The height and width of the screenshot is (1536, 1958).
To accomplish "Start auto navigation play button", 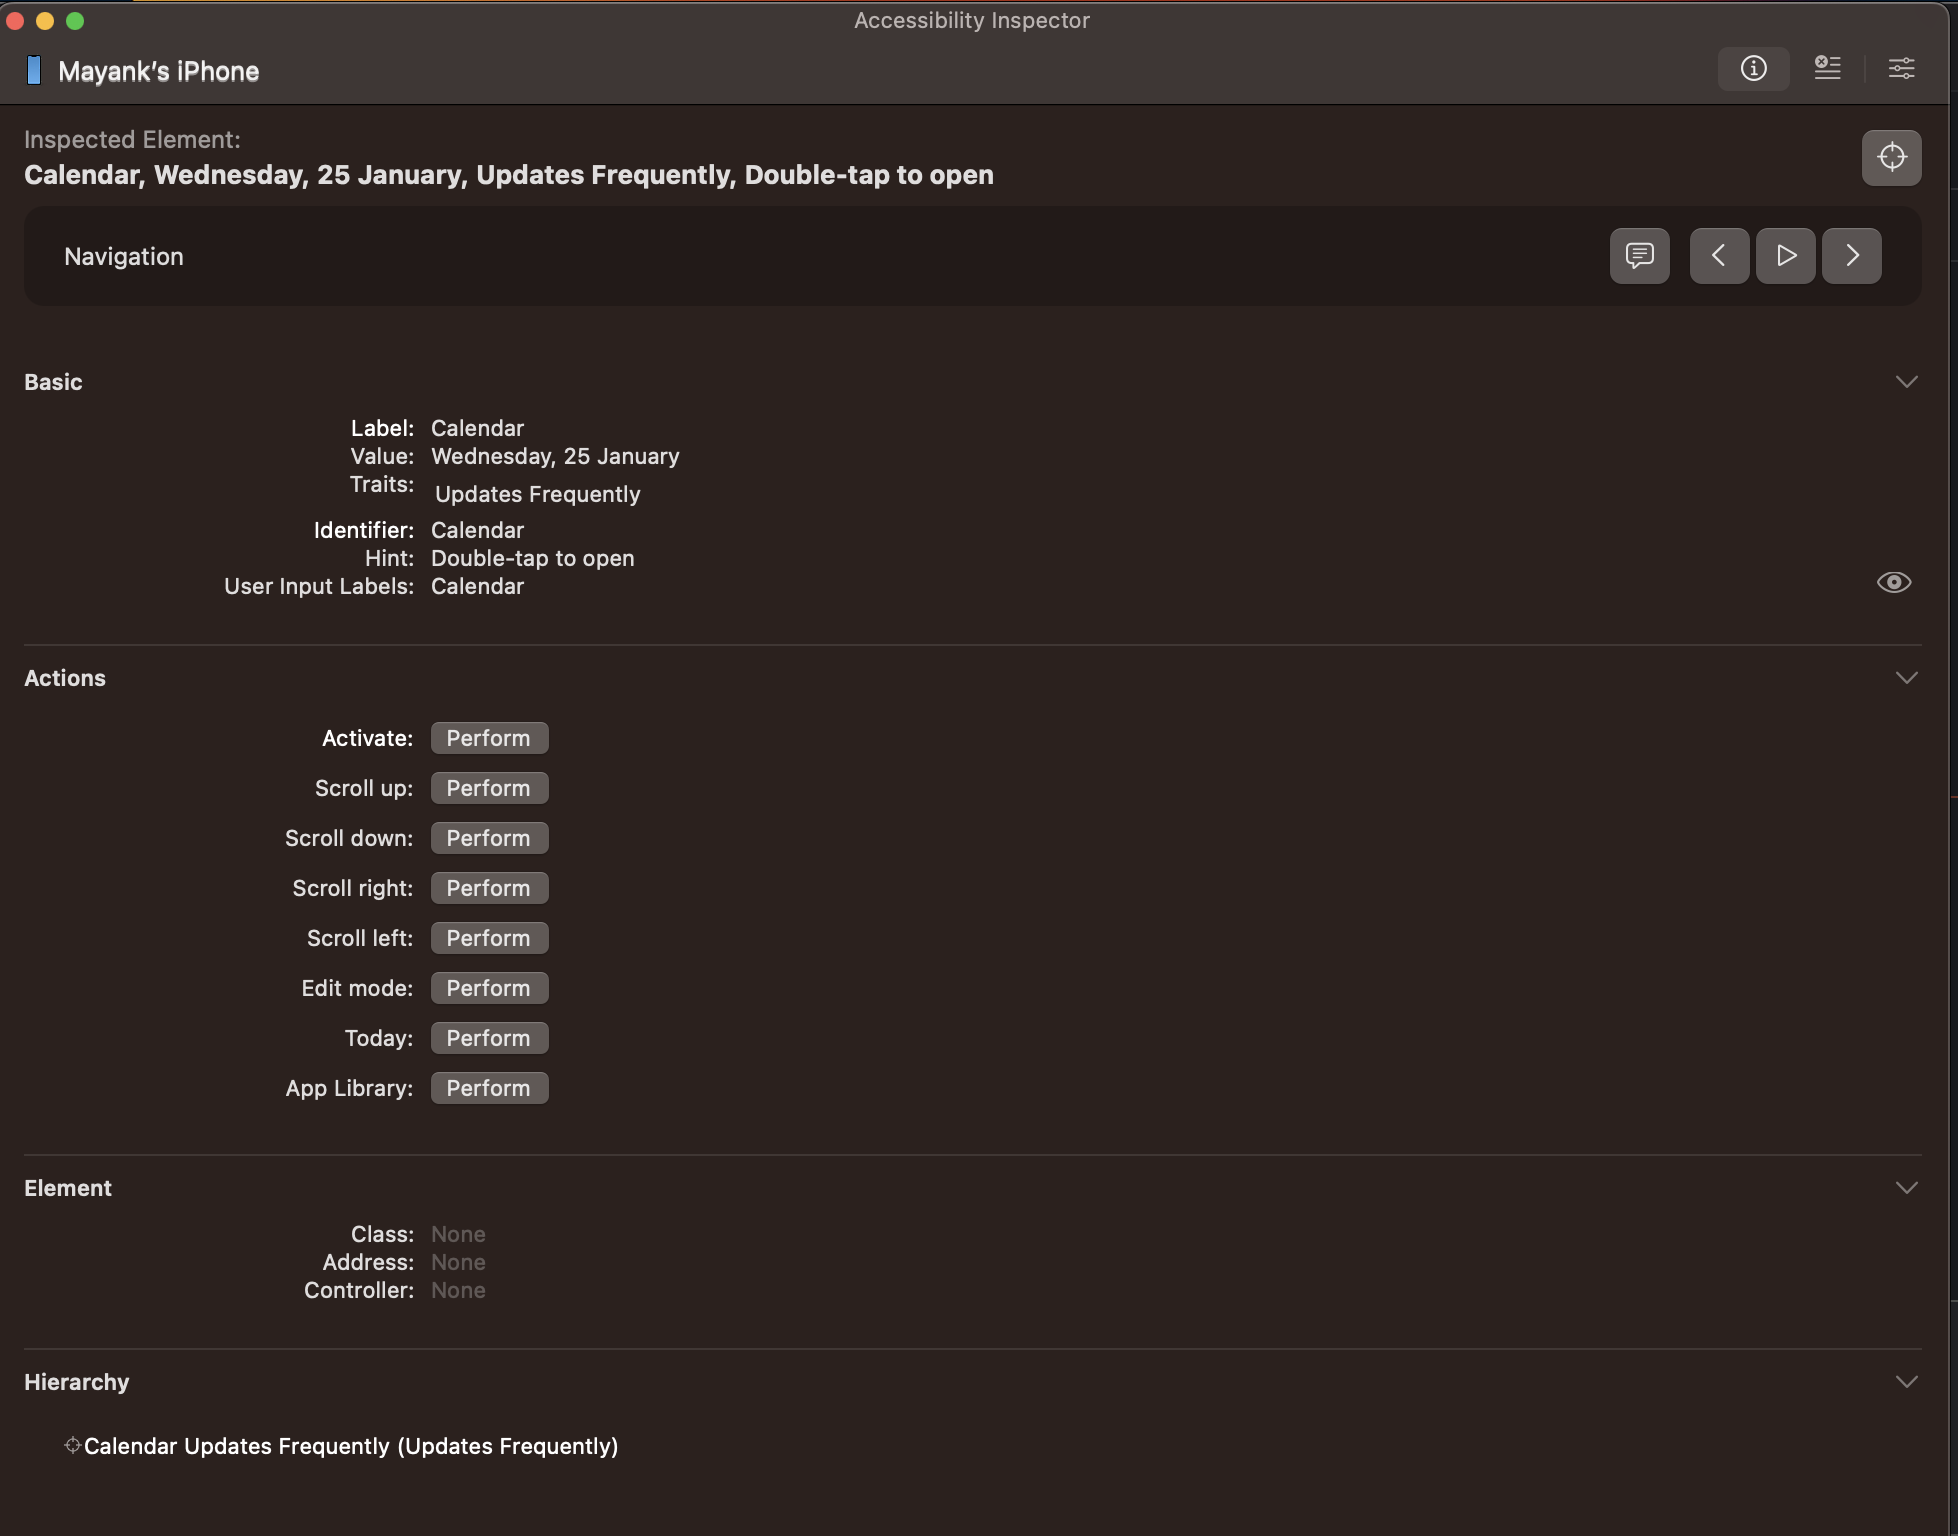I will click(x=1785, y=256).
